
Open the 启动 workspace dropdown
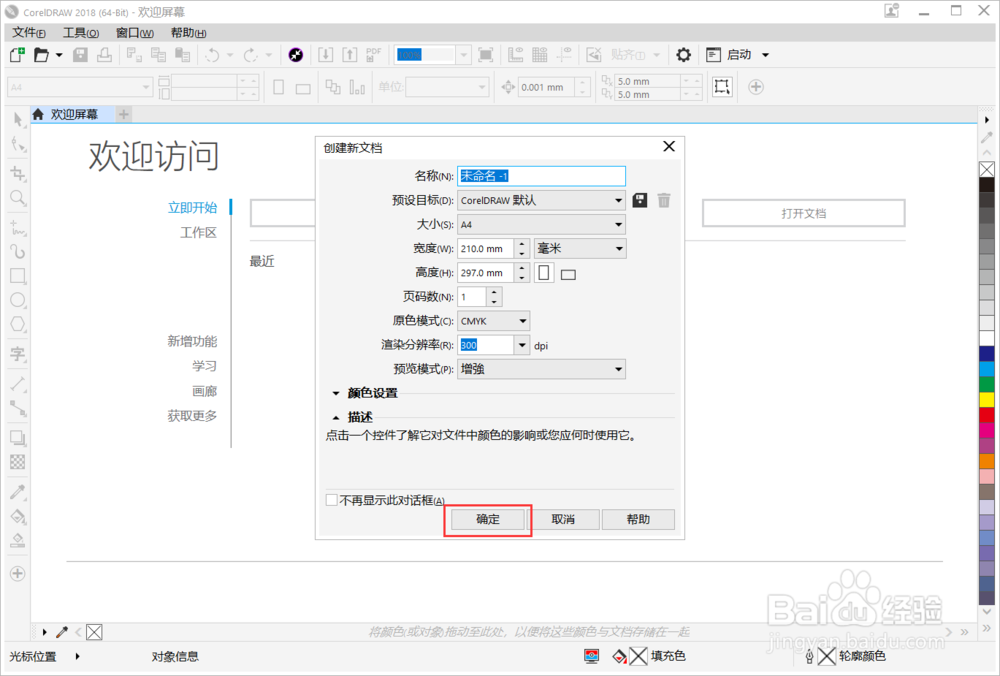point(737,55)
